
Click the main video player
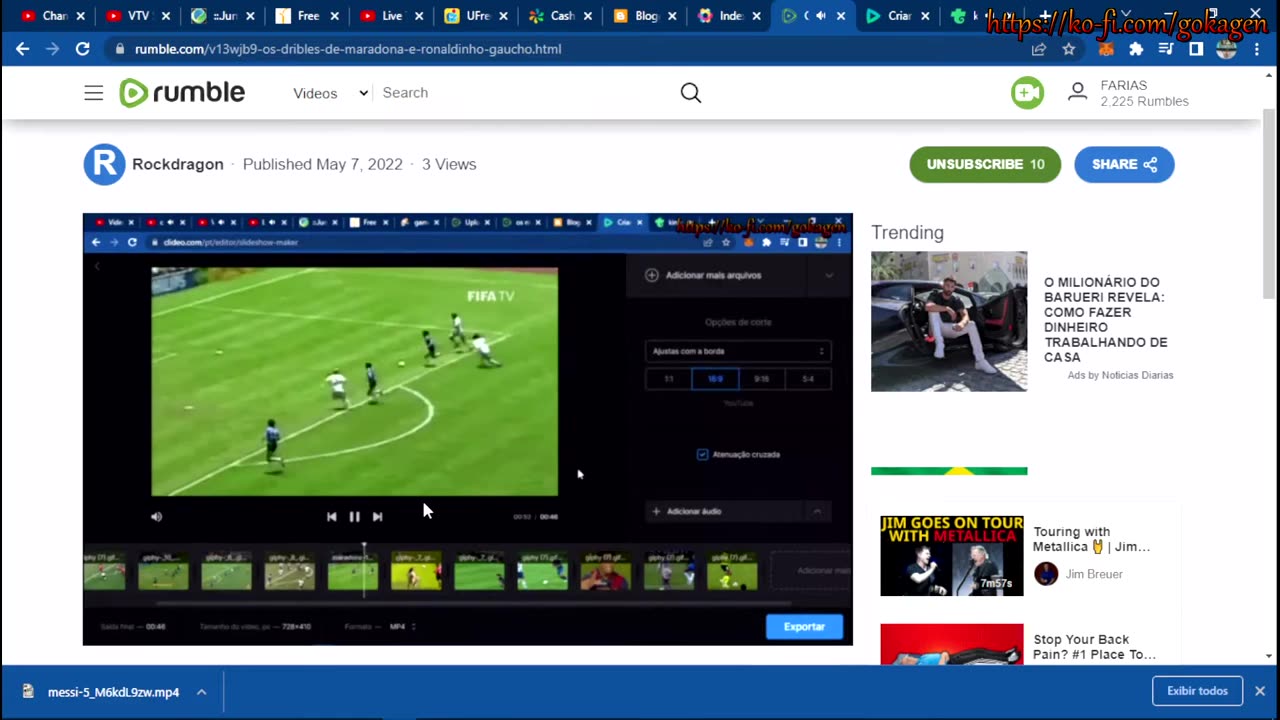pyautogui.click(x=467, y=429)
